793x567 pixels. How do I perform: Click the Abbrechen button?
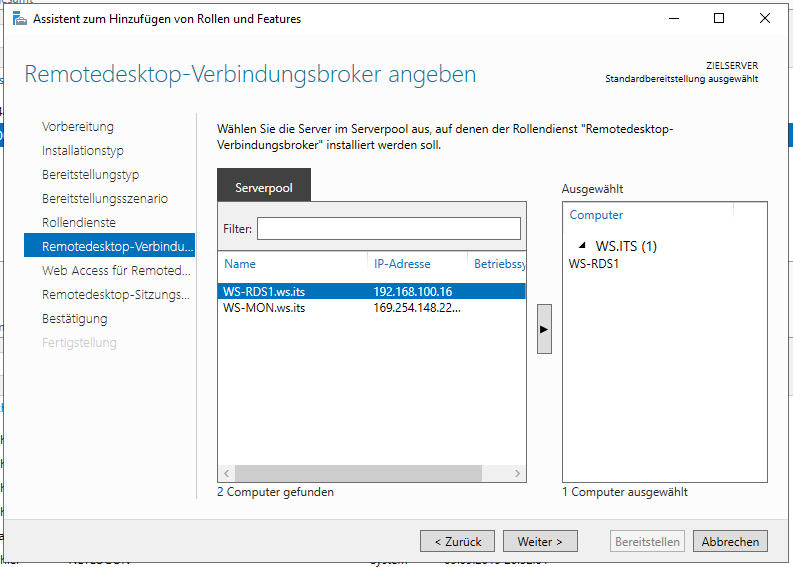click(730, 541)
